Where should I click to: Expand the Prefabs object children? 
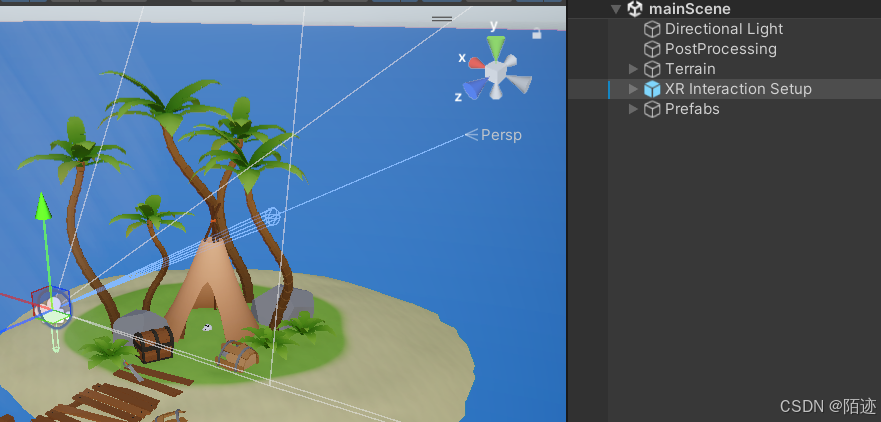[633, 109]
